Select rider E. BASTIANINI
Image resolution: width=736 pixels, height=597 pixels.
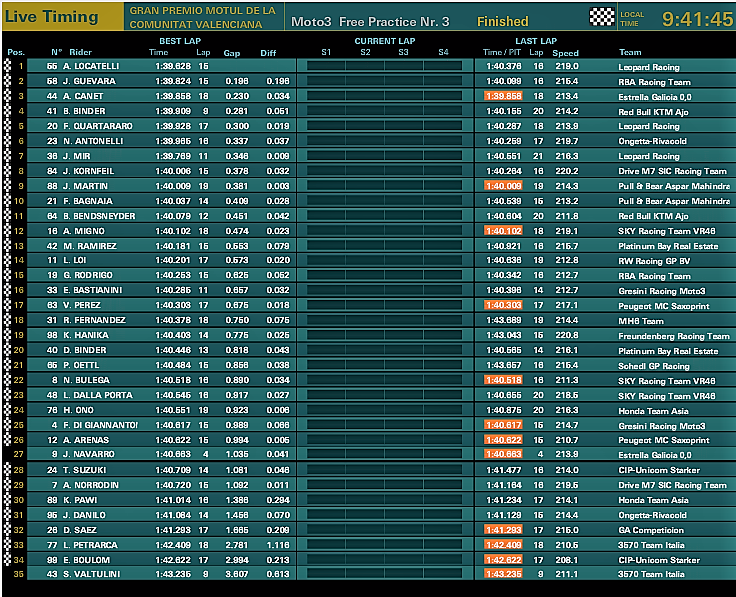click(x=92, y=291)
